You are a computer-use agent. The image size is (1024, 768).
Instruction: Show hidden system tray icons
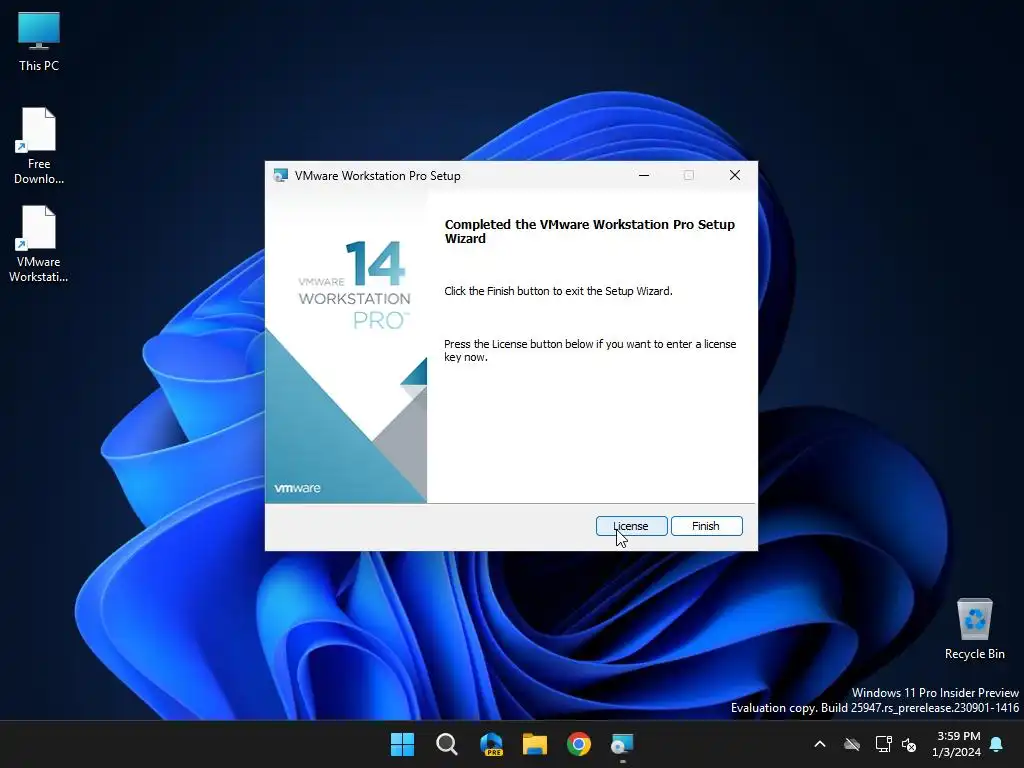point(820,744)
